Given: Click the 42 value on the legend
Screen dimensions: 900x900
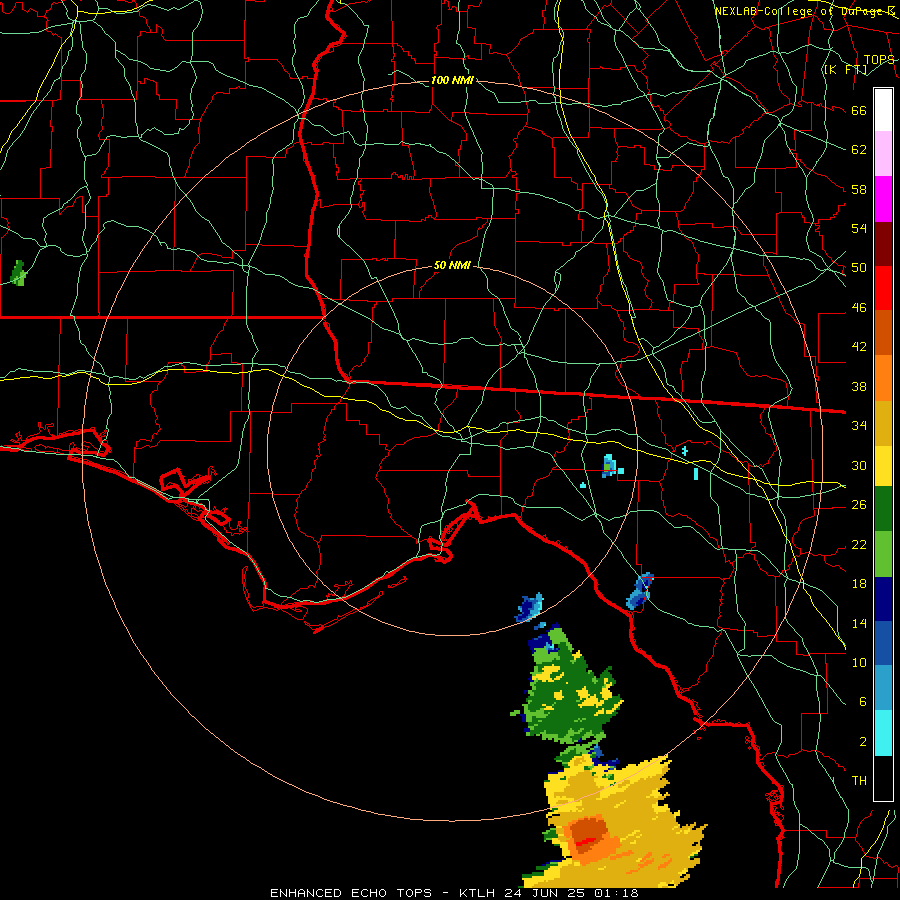Looking at the screenshot, I should pyautogui.click(x=859, y=347).
